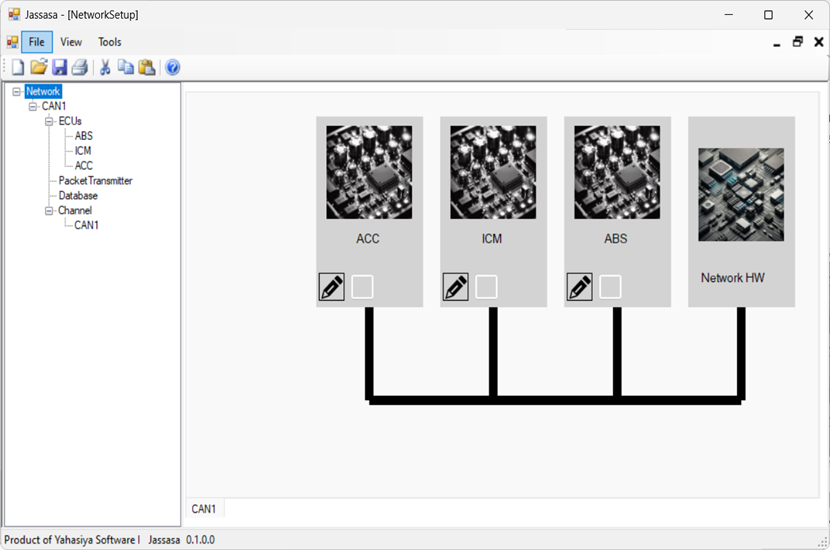Click the ICM circuit board image
Screen dimensions: 830x550
point(493,172)
